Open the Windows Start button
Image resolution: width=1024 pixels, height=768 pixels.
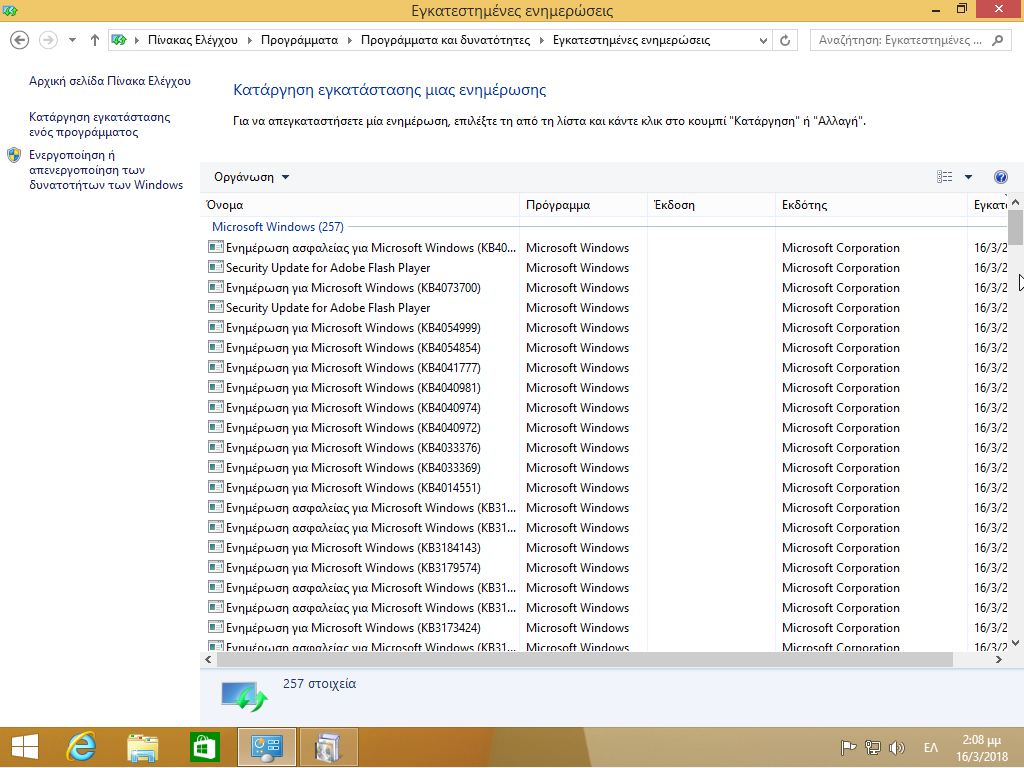25,748
